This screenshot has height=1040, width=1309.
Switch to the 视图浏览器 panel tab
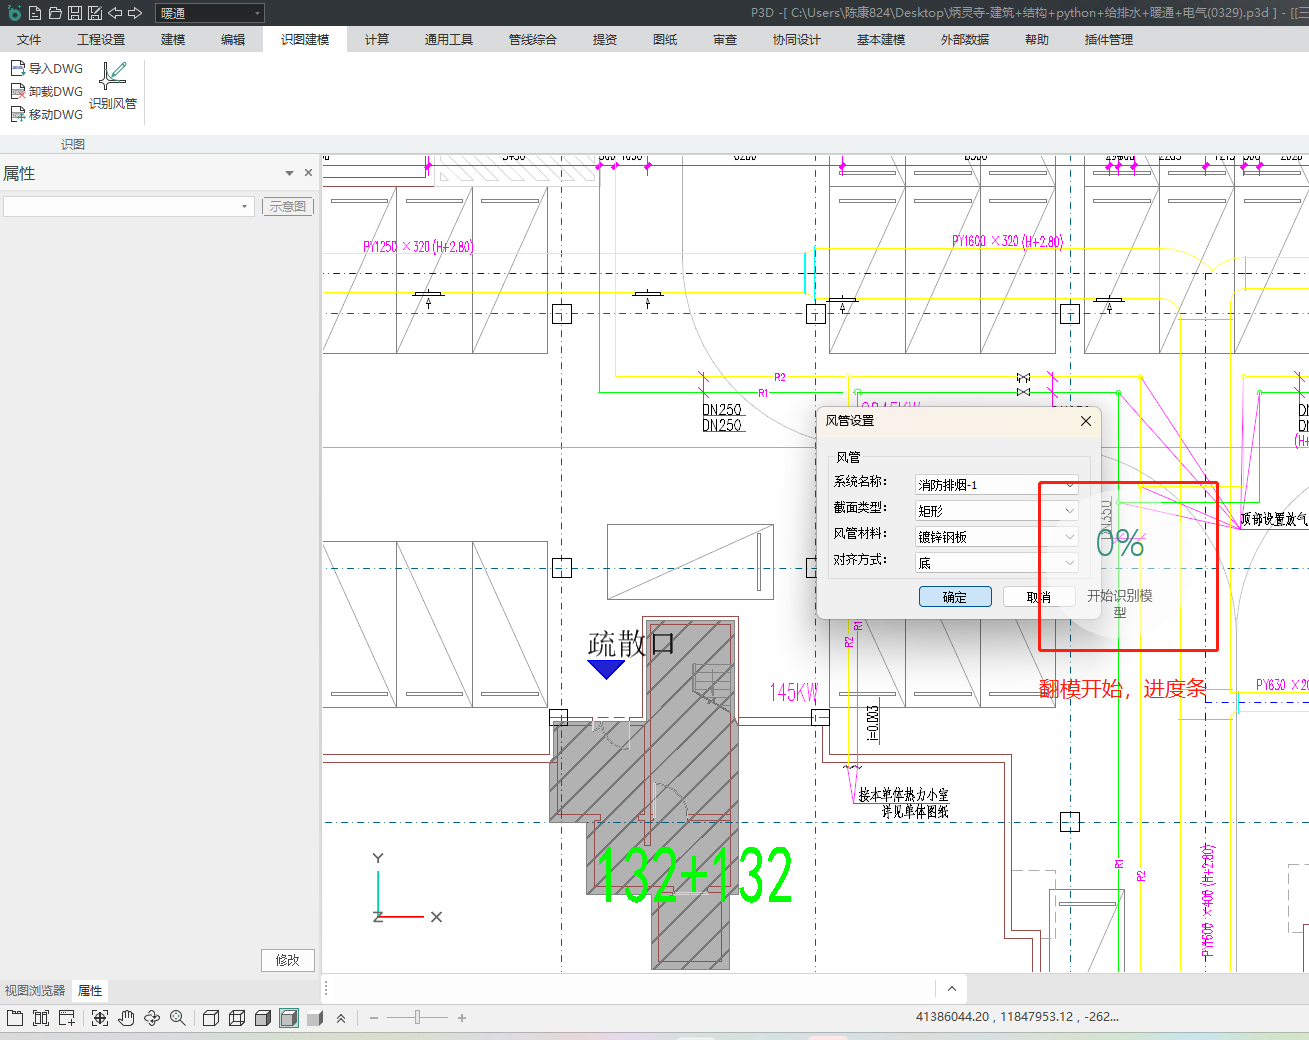point(35,990)
